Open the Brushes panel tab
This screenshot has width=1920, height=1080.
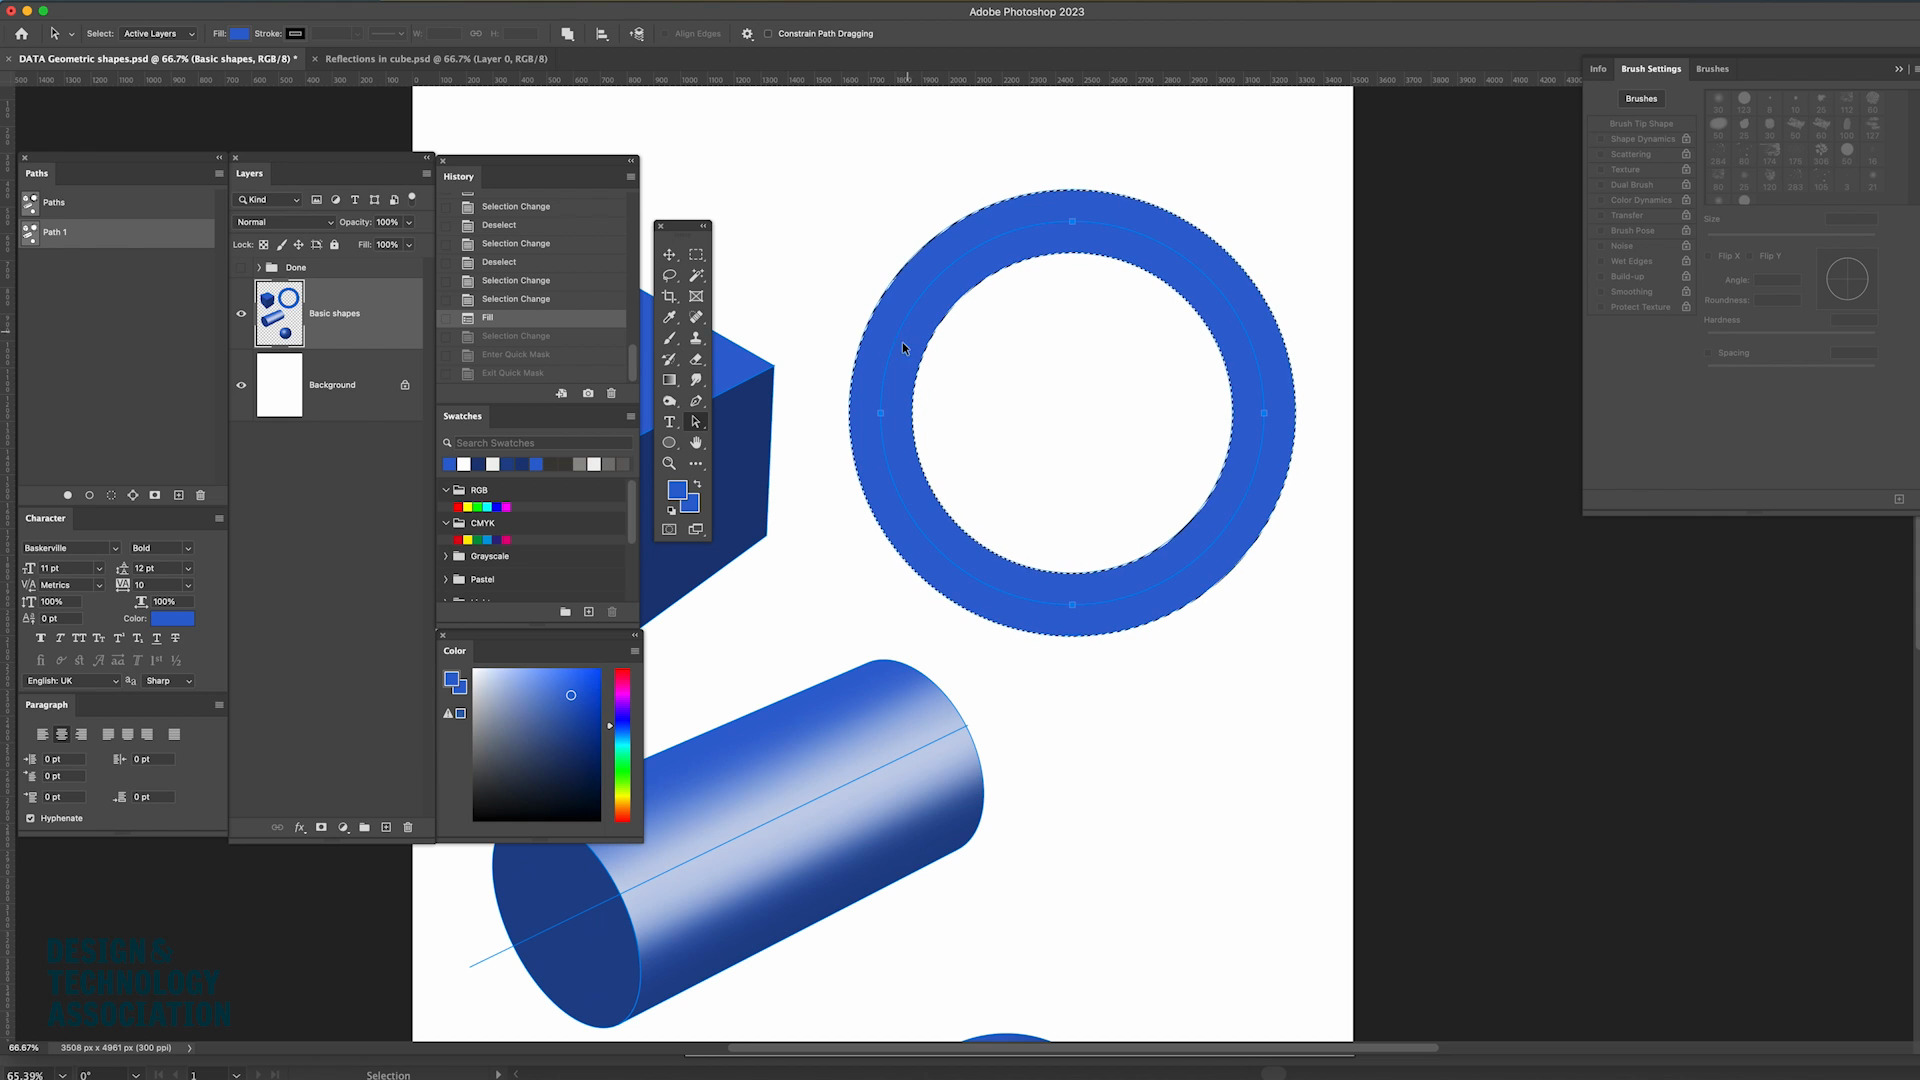[1712, 69]
